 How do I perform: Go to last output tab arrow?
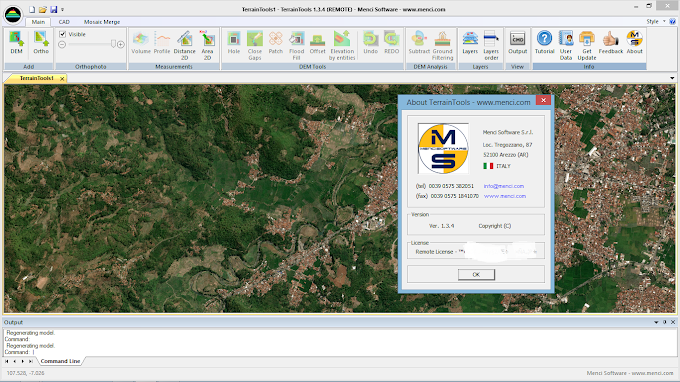pyautogui.click(x=30, y=361)
